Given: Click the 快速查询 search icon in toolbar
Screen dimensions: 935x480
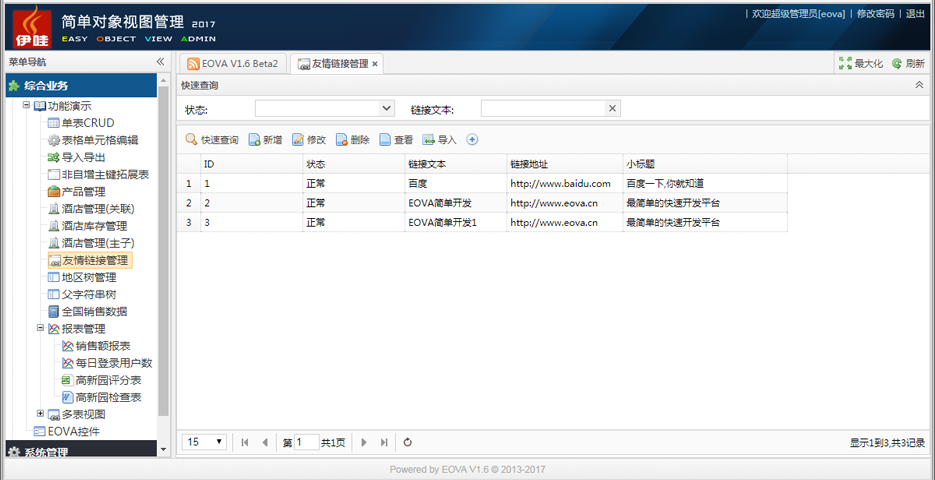Looking at the screenshot, I should click(191, 140).
